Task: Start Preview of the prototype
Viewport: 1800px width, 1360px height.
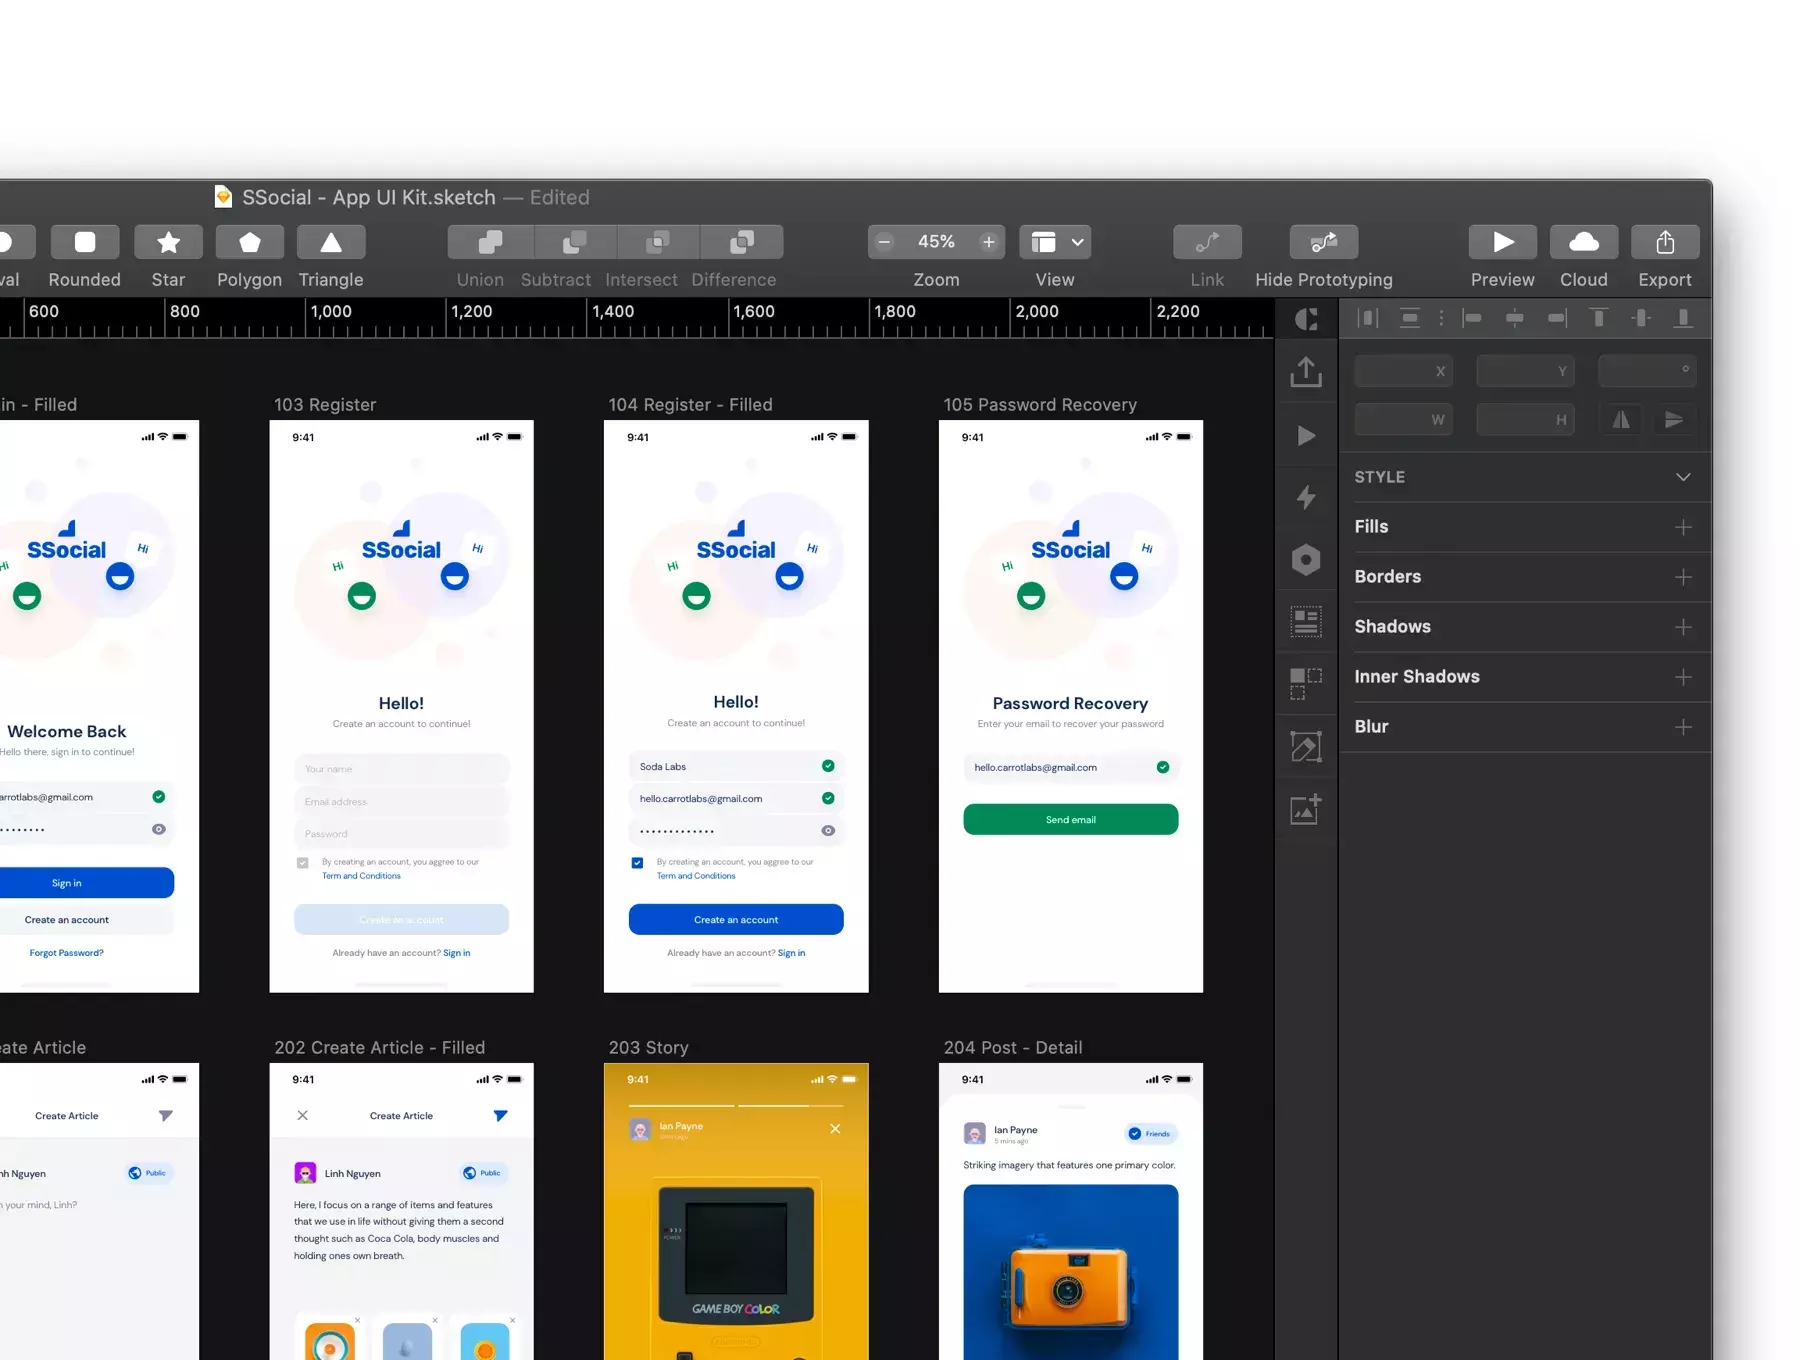Action: point(1503,242)
